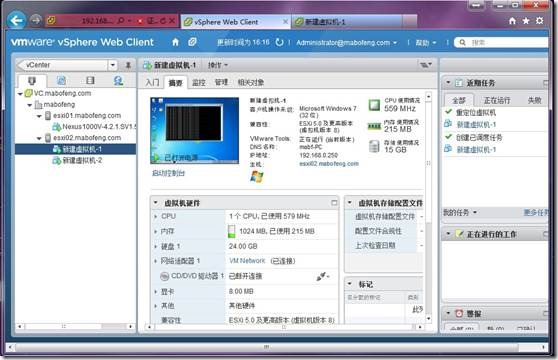The height and width of the screenshot is (360, 558).
Task: Collapse the 标记 panel
Action: pyautogui.click(x=350, y=284)
